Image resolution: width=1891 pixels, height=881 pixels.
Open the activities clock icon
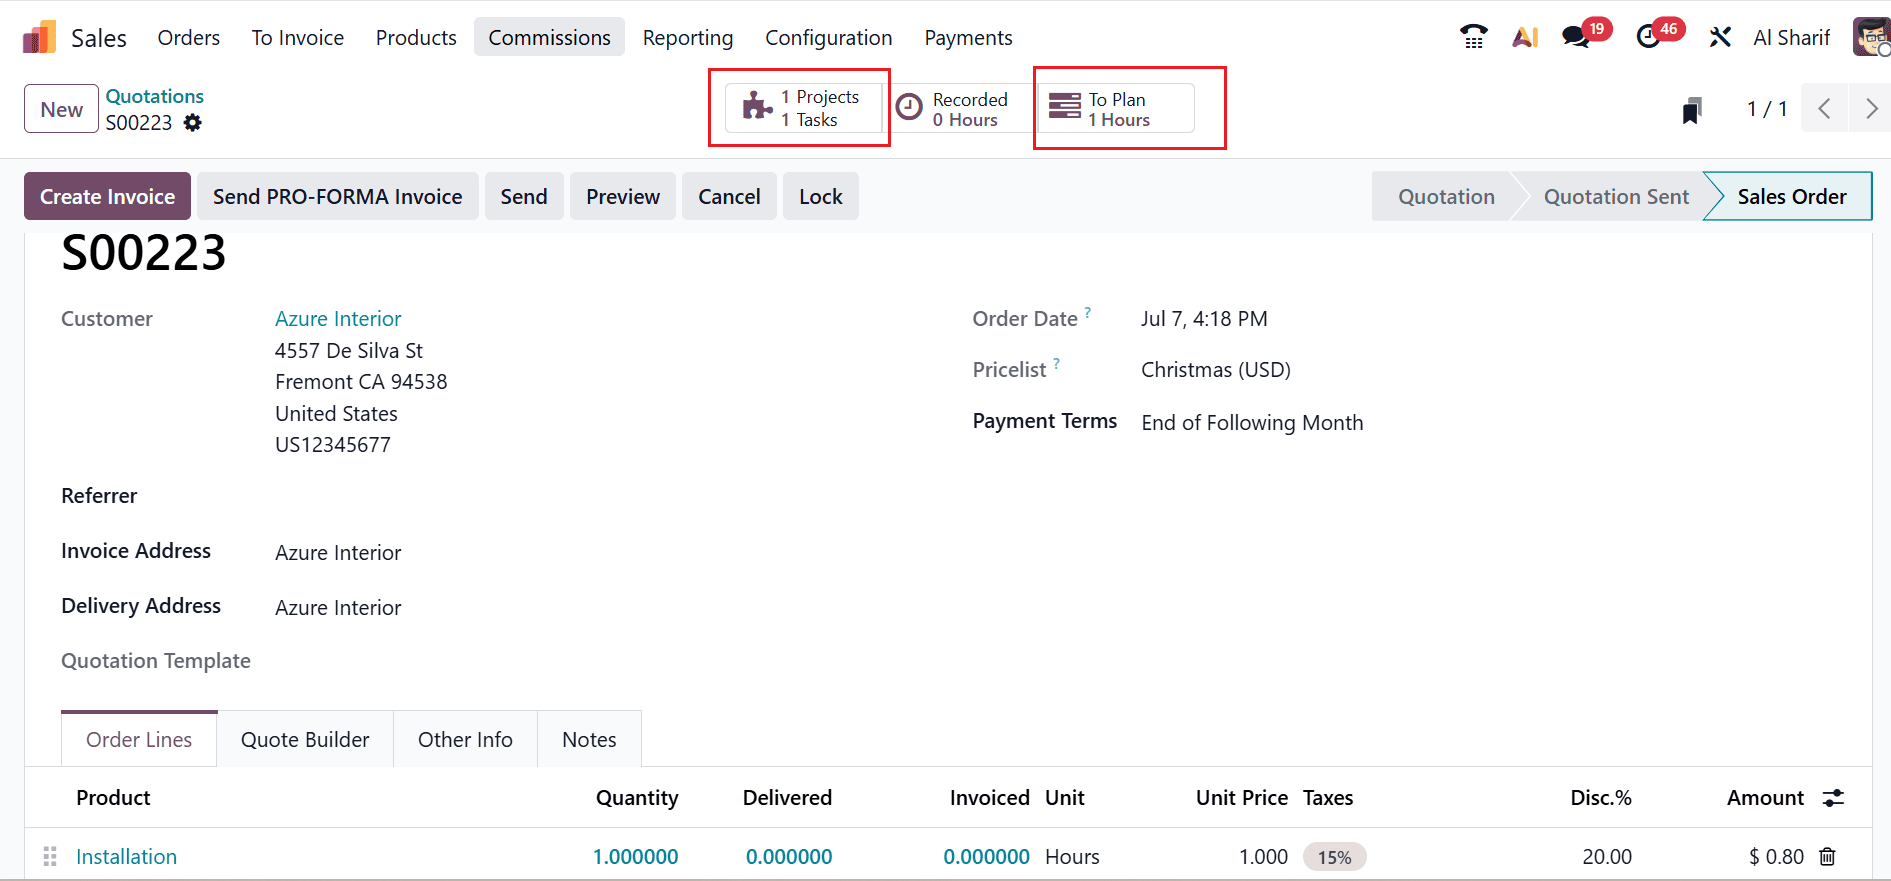pyautogui.click(x=1648, y=37)
